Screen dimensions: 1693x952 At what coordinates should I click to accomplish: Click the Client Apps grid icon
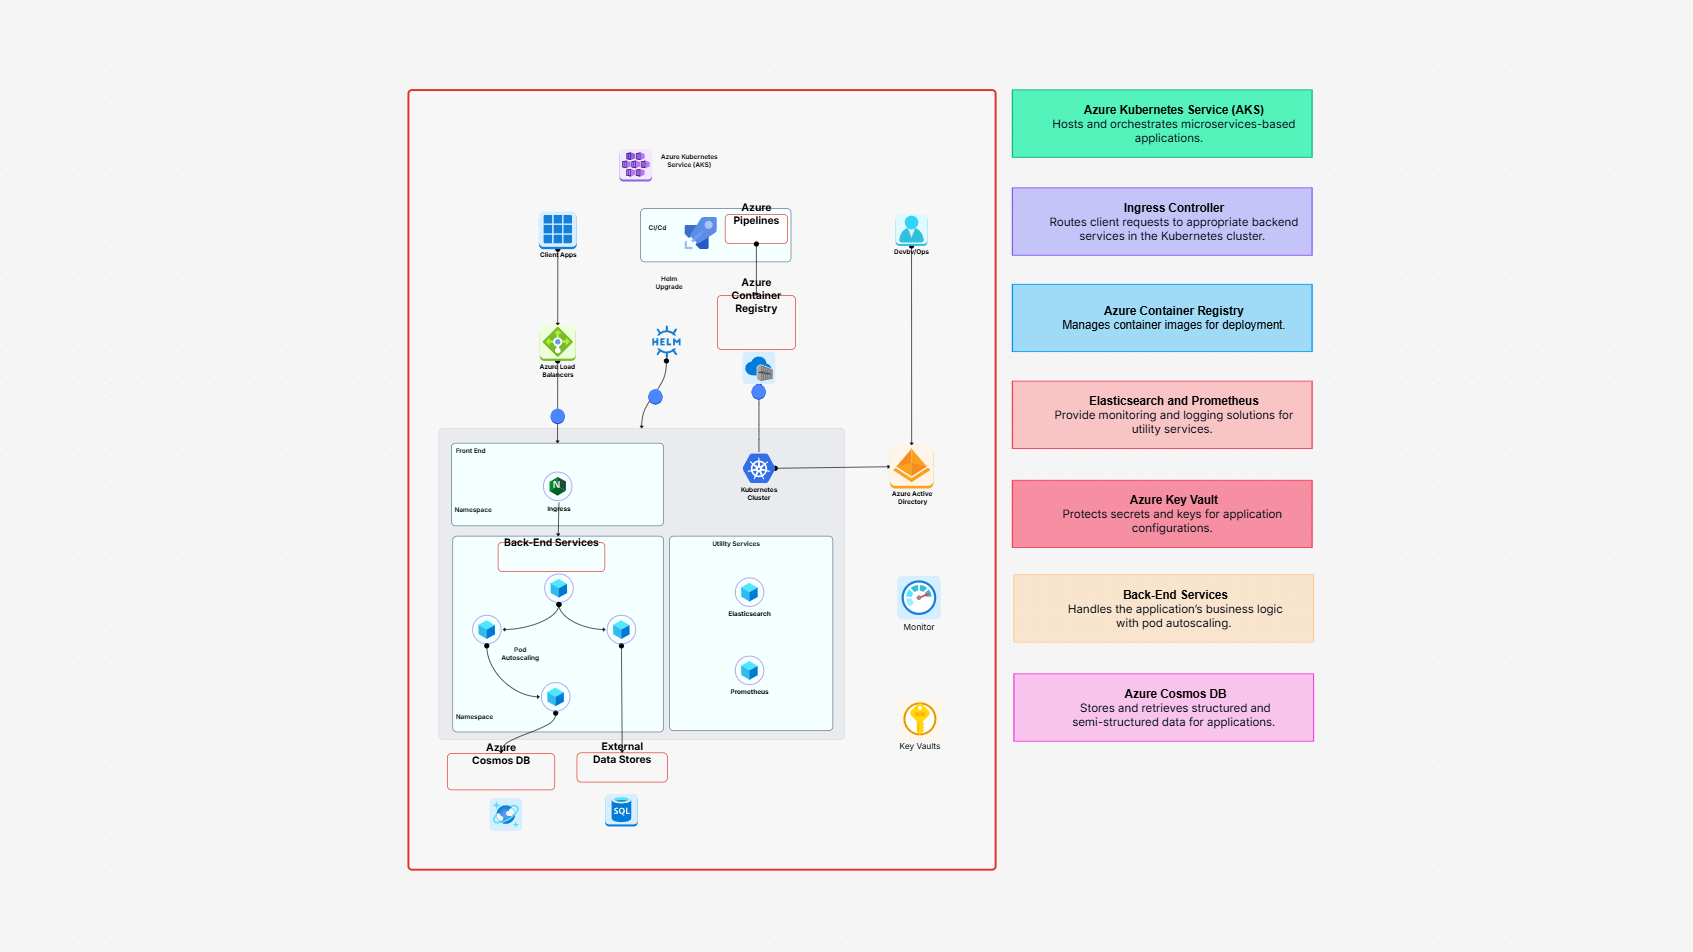pos(557,231)
